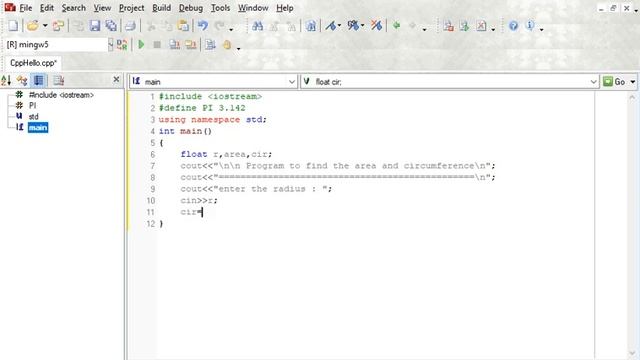Image resolution: width=640 pixels, height=360 pixels.
Task: Click the next-bookmark flag icon
Action: pos(353,26)
